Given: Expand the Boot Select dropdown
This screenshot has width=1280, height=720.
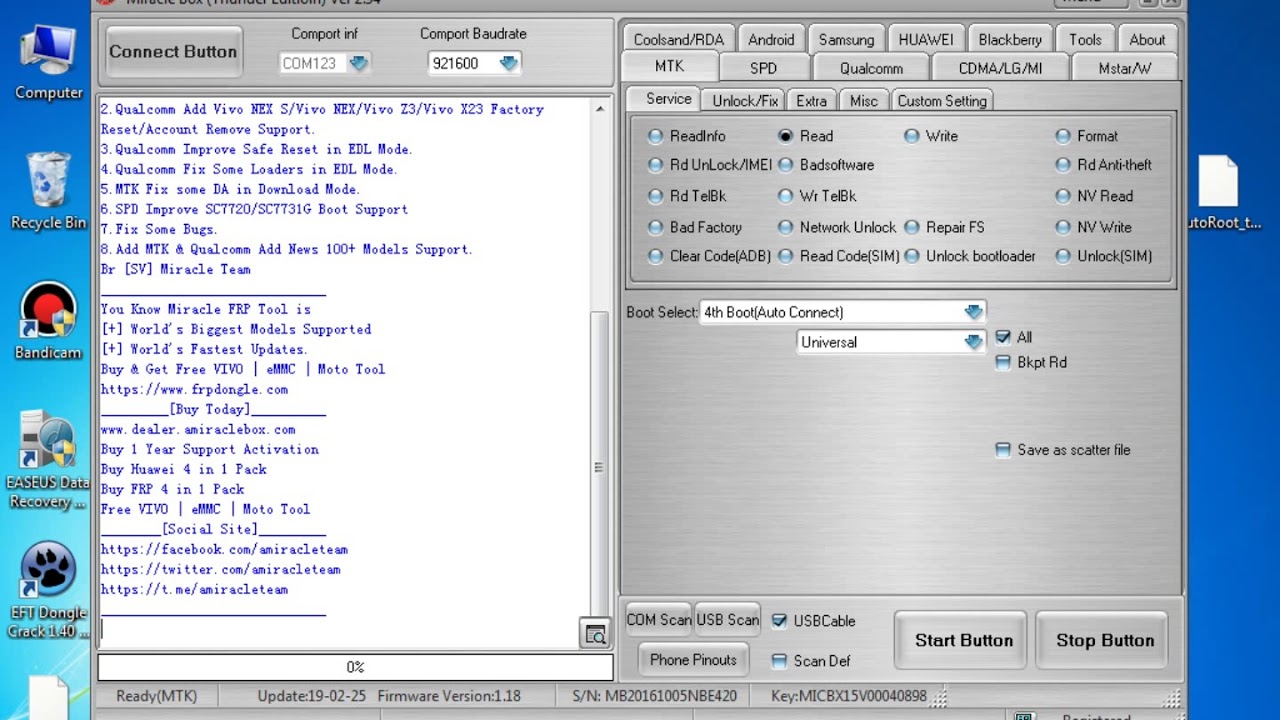Looking at the screenshot, I should [973, 312].
